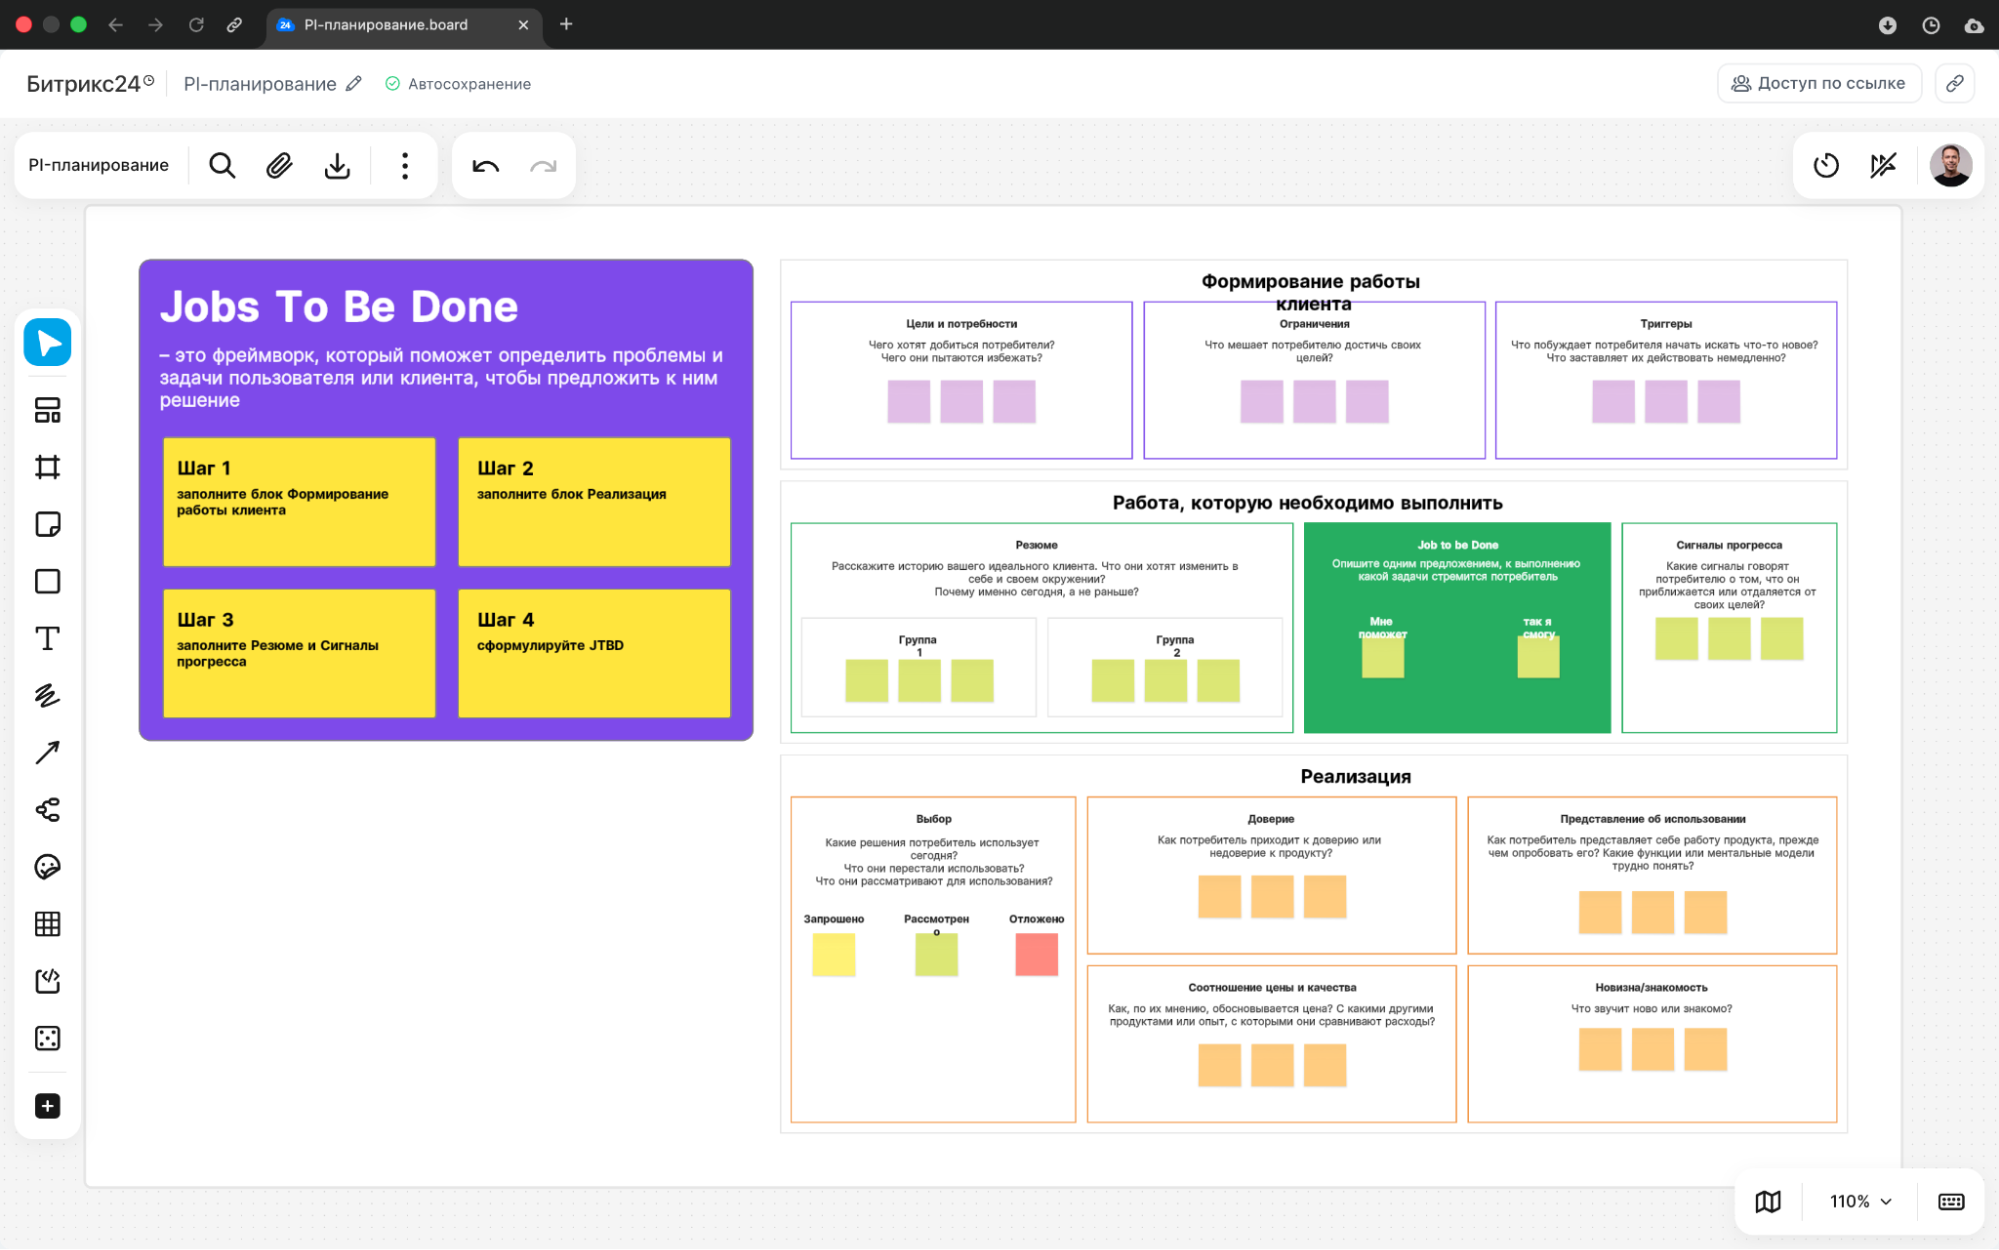Select the arrow connector tool

[47, 752]
